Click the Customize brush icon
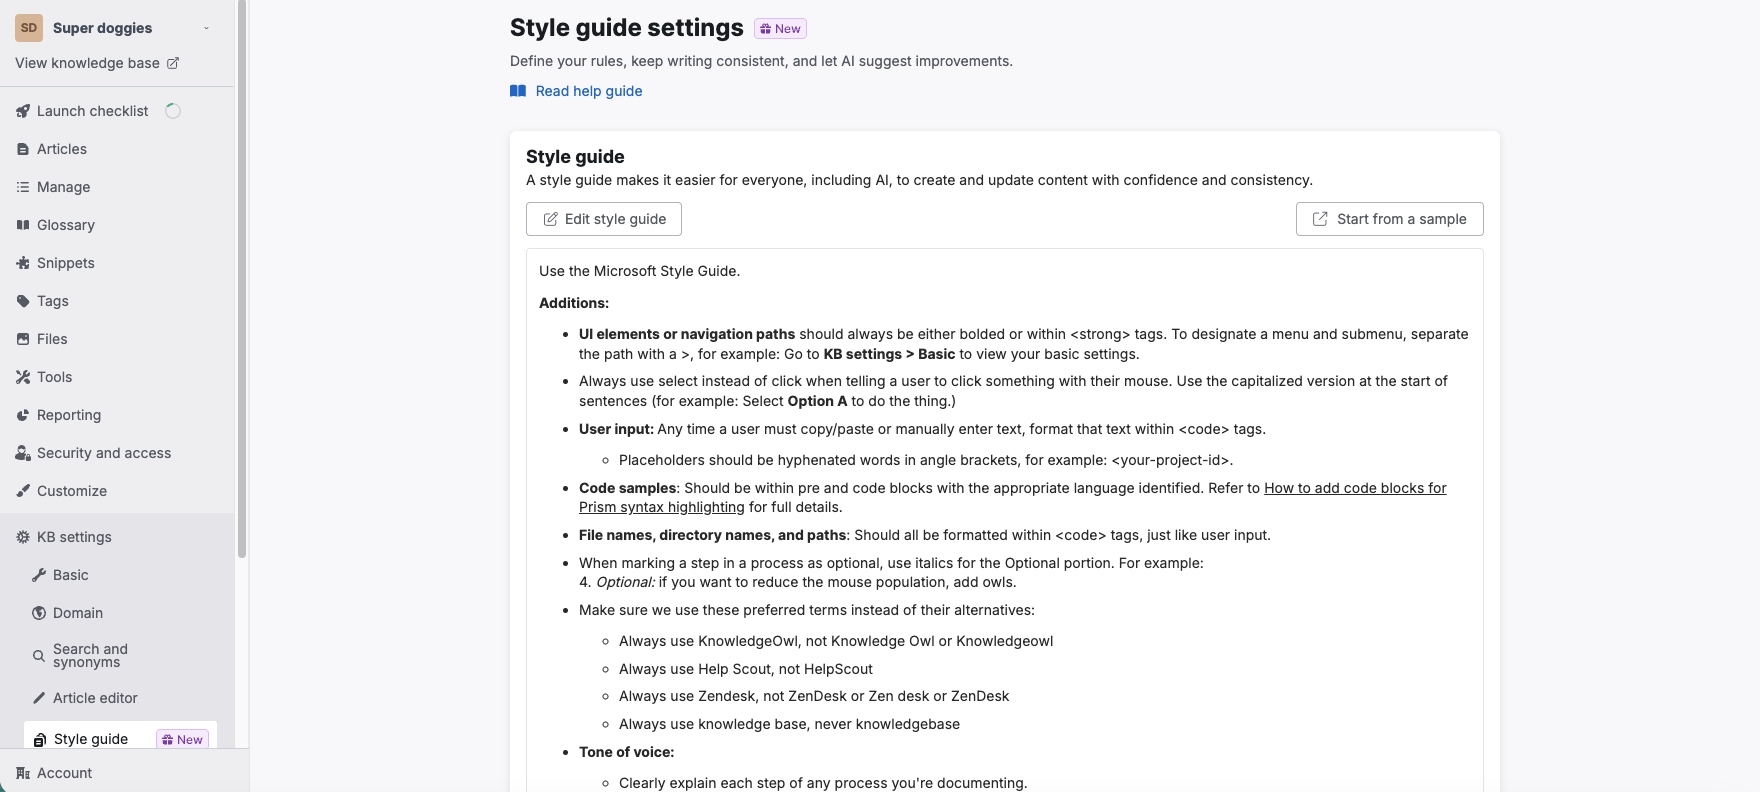Screen dimensions: 1760x792 (x=23, y=491)
